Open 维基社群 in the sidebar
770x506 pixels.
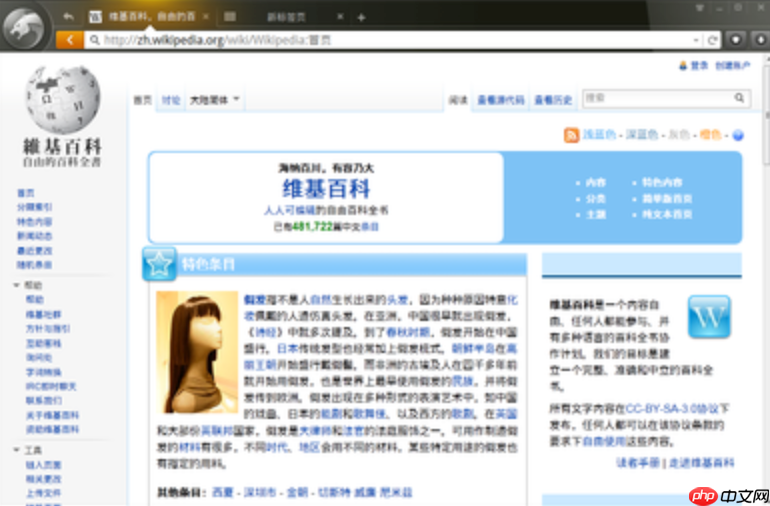pos(43,314)
